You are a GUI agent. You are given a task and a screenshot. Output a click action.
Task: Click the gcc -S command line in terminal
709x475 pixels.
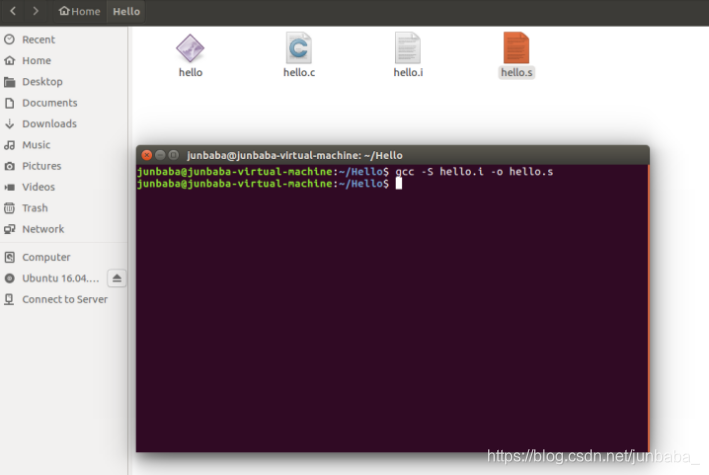point(474,172)
